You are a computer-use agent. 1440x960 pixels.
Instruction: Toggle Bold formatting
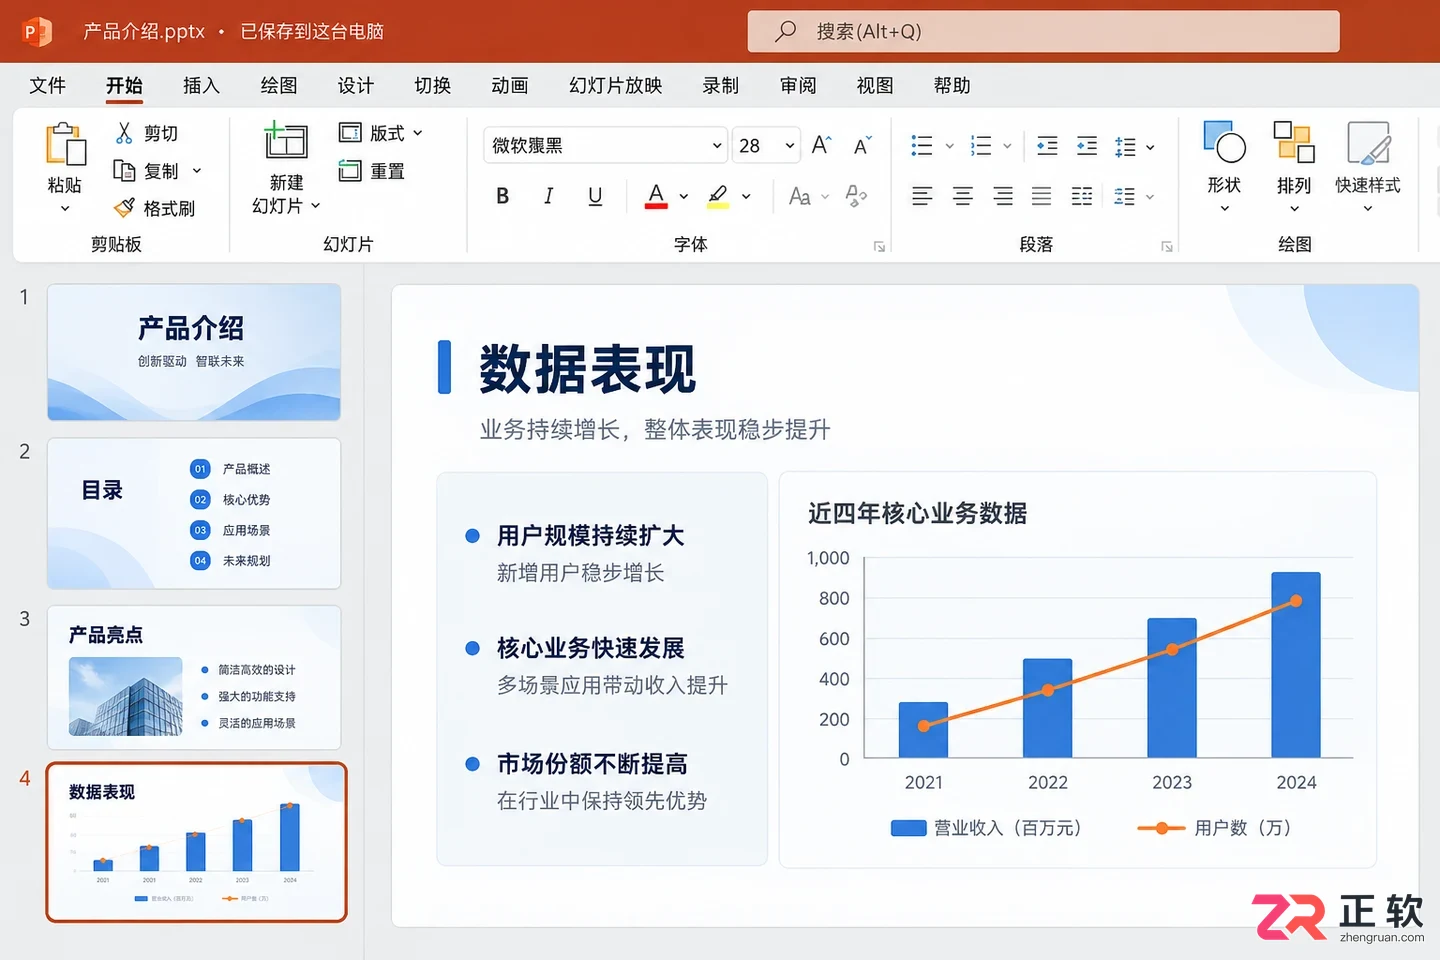click(x=503, y=196)
